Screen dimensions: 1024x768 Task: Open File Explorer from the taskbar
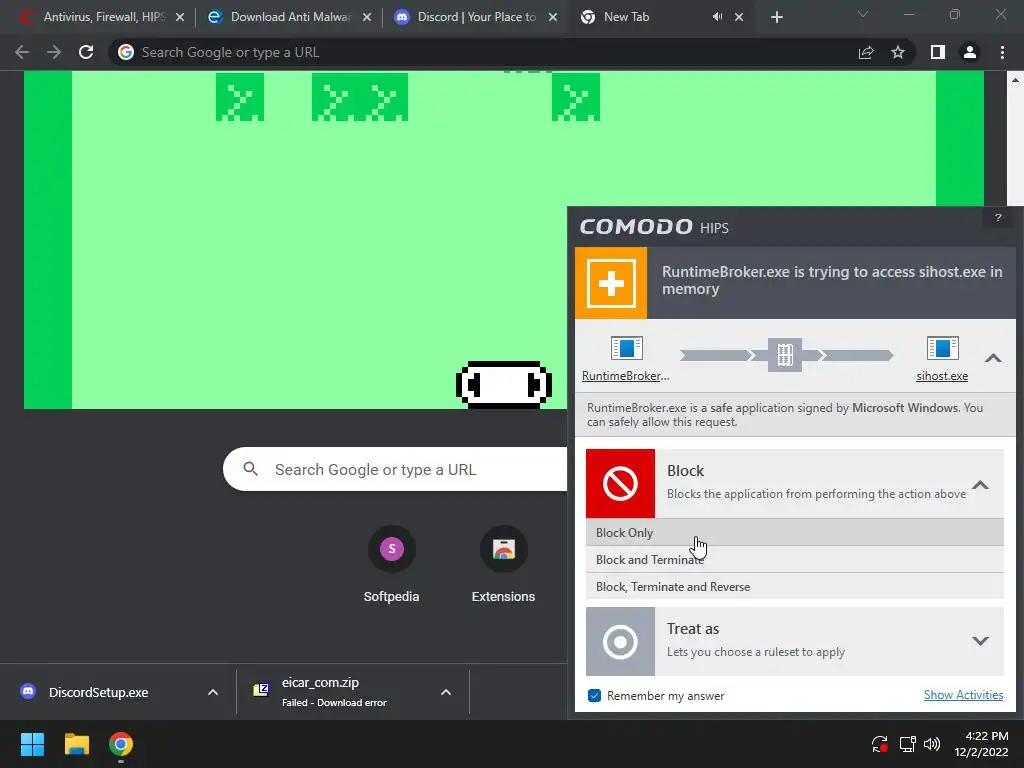click(x=76, y=744)
